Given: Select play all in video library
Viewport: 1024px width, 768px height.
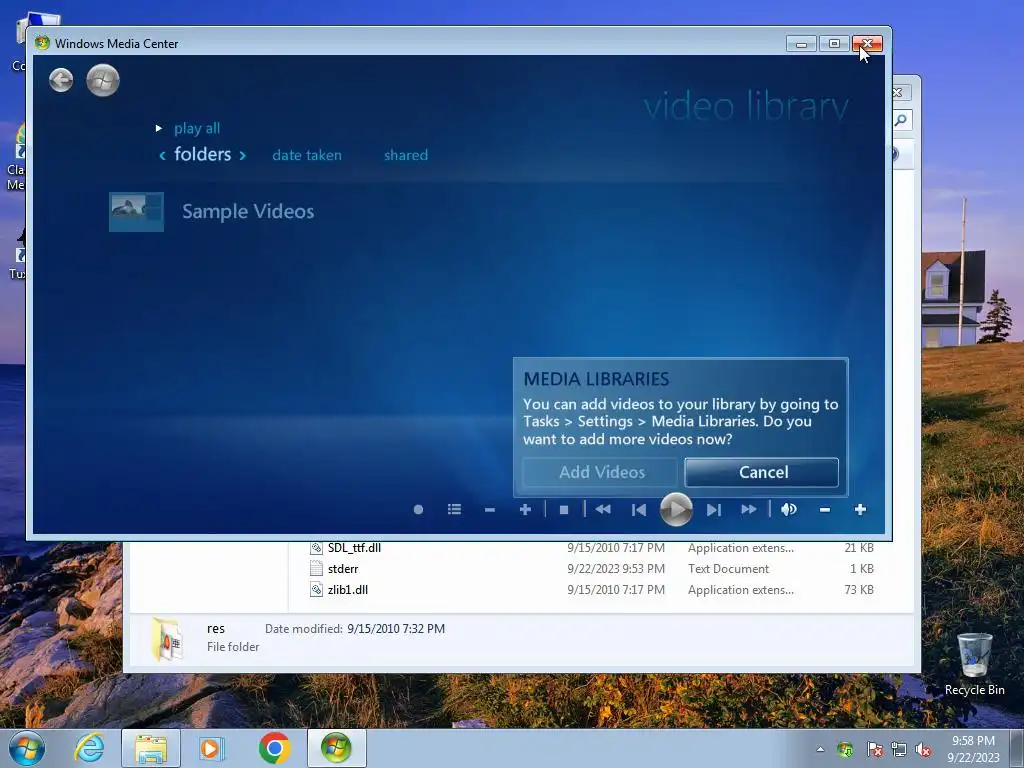Looking at the screenshot, I should click(x=197, y=129).
